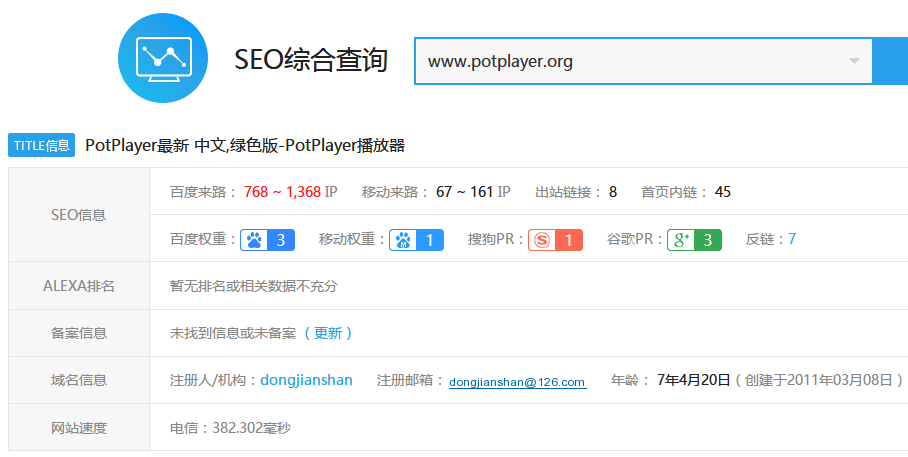908x457 pixels.
Task: Click the SEO chart monitor logo
Action: click(x=163, y=58)
